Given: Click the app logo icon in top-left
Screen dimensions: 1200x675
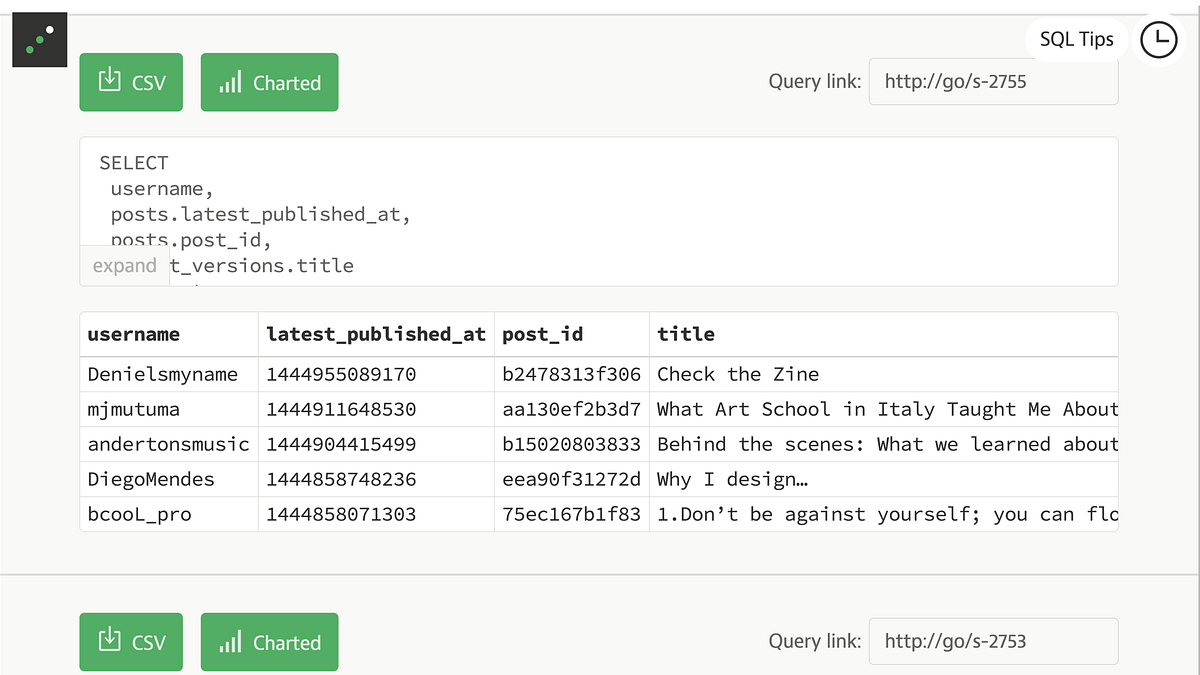Looking at the screenshot, I should [x=39, y=41].
